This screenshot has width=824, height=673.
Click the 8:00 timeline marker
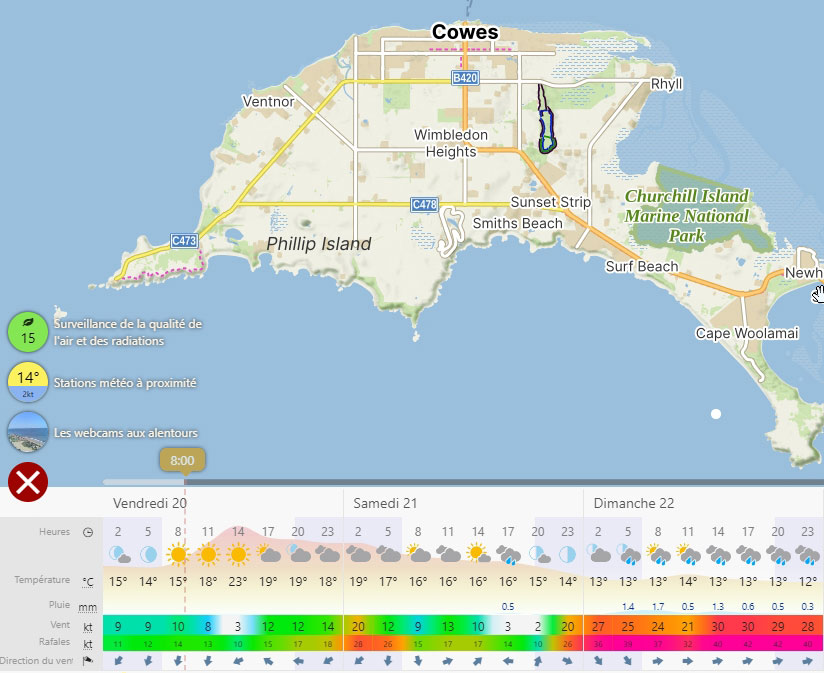point(182,461)
